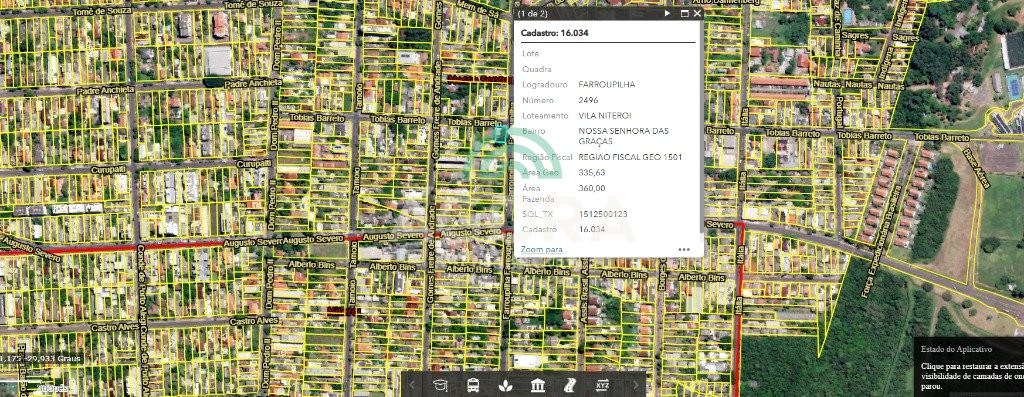Select the Área Geo value '335,63'
This screenshot has height=397, width=1024.
[x=592, y=173]
